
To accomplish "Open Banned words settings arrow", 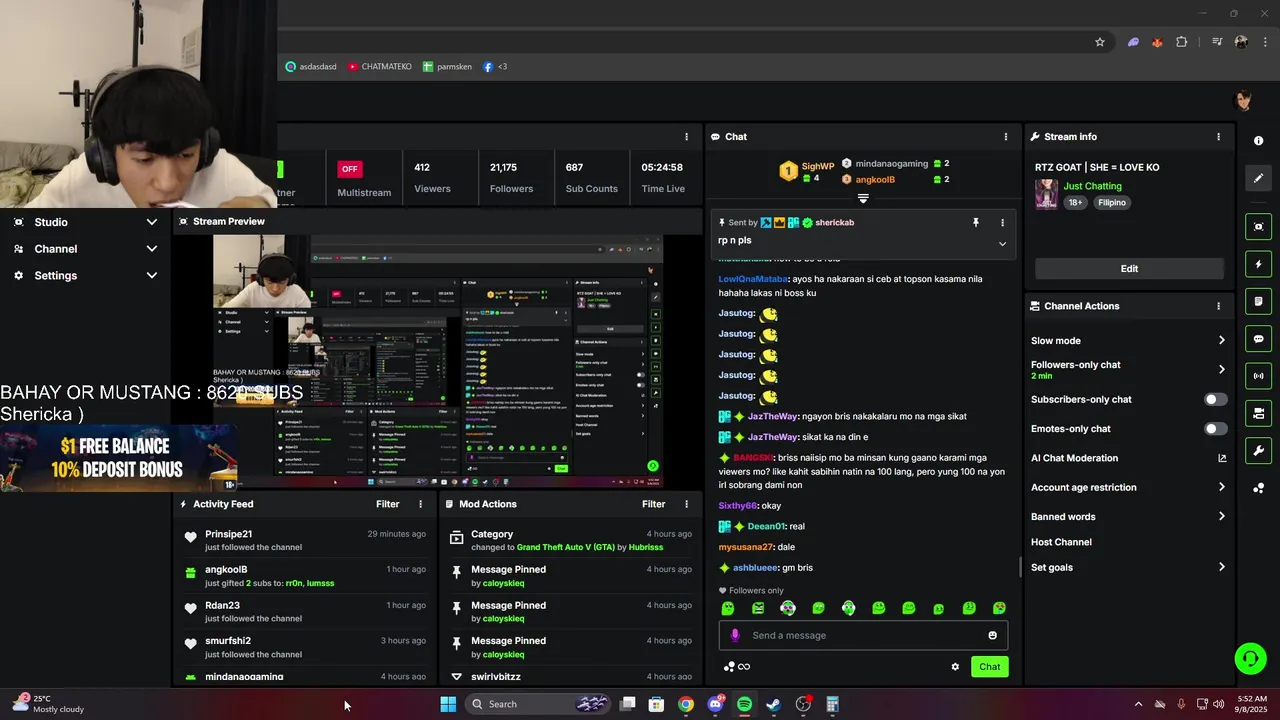I will coord(1221,517).
